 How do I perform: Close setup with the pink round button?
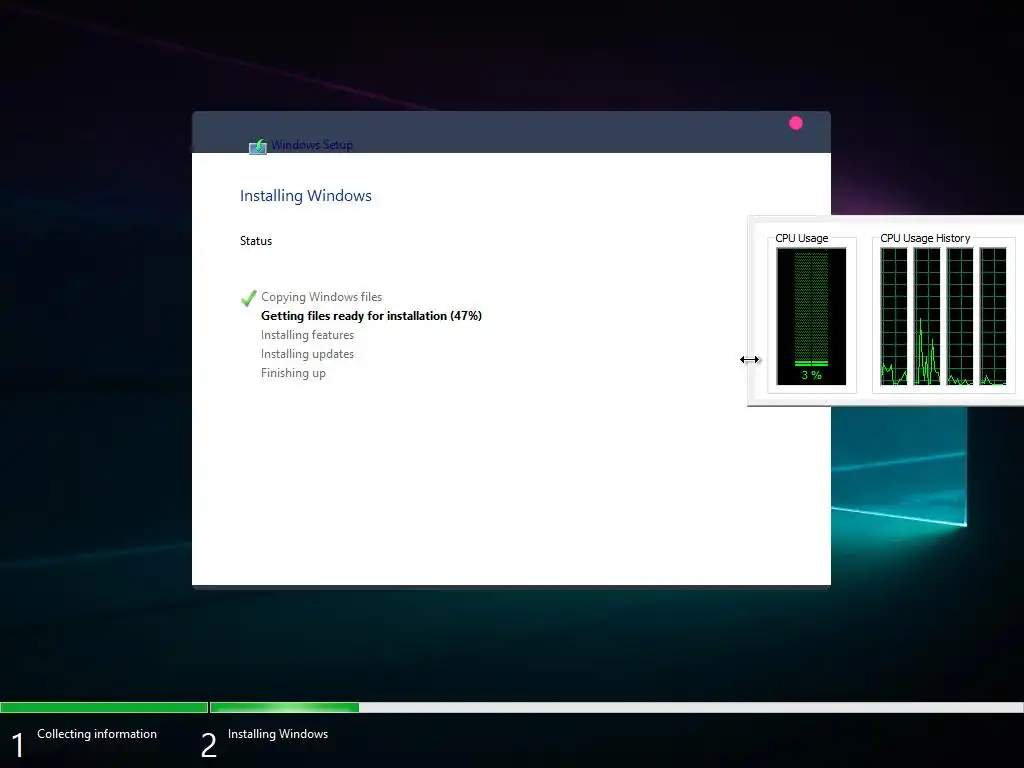(x=795, y=123)
